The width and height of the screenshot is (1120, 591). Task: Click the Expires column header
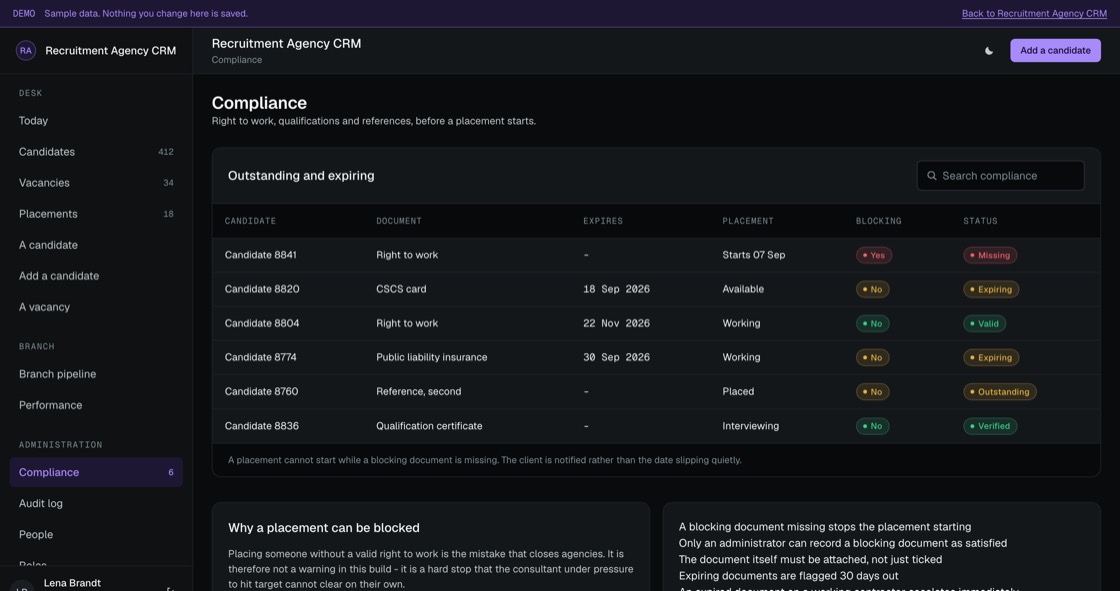click(603, 221)
